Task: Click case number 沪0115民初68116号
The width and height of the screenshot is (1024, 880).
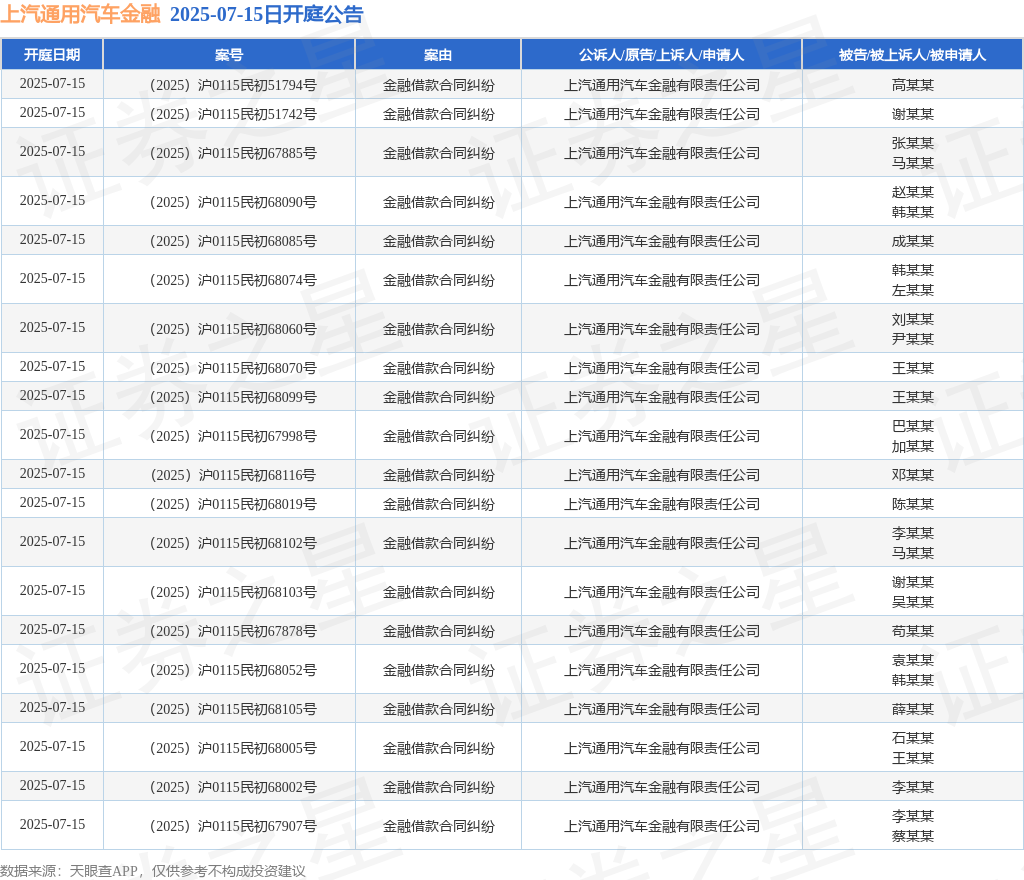Action: [257, 475]
